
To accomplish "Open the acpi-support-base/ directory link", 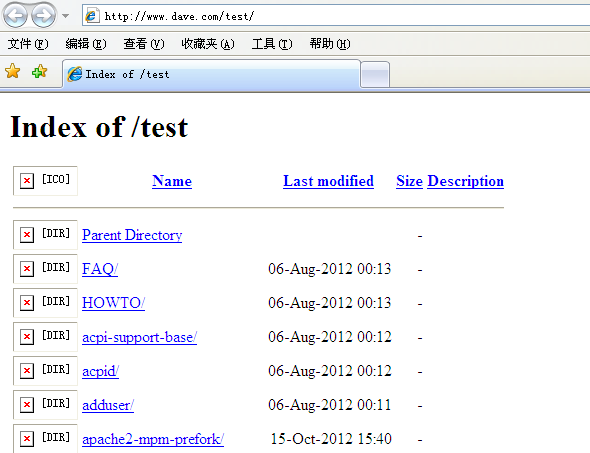I will 140,337.
